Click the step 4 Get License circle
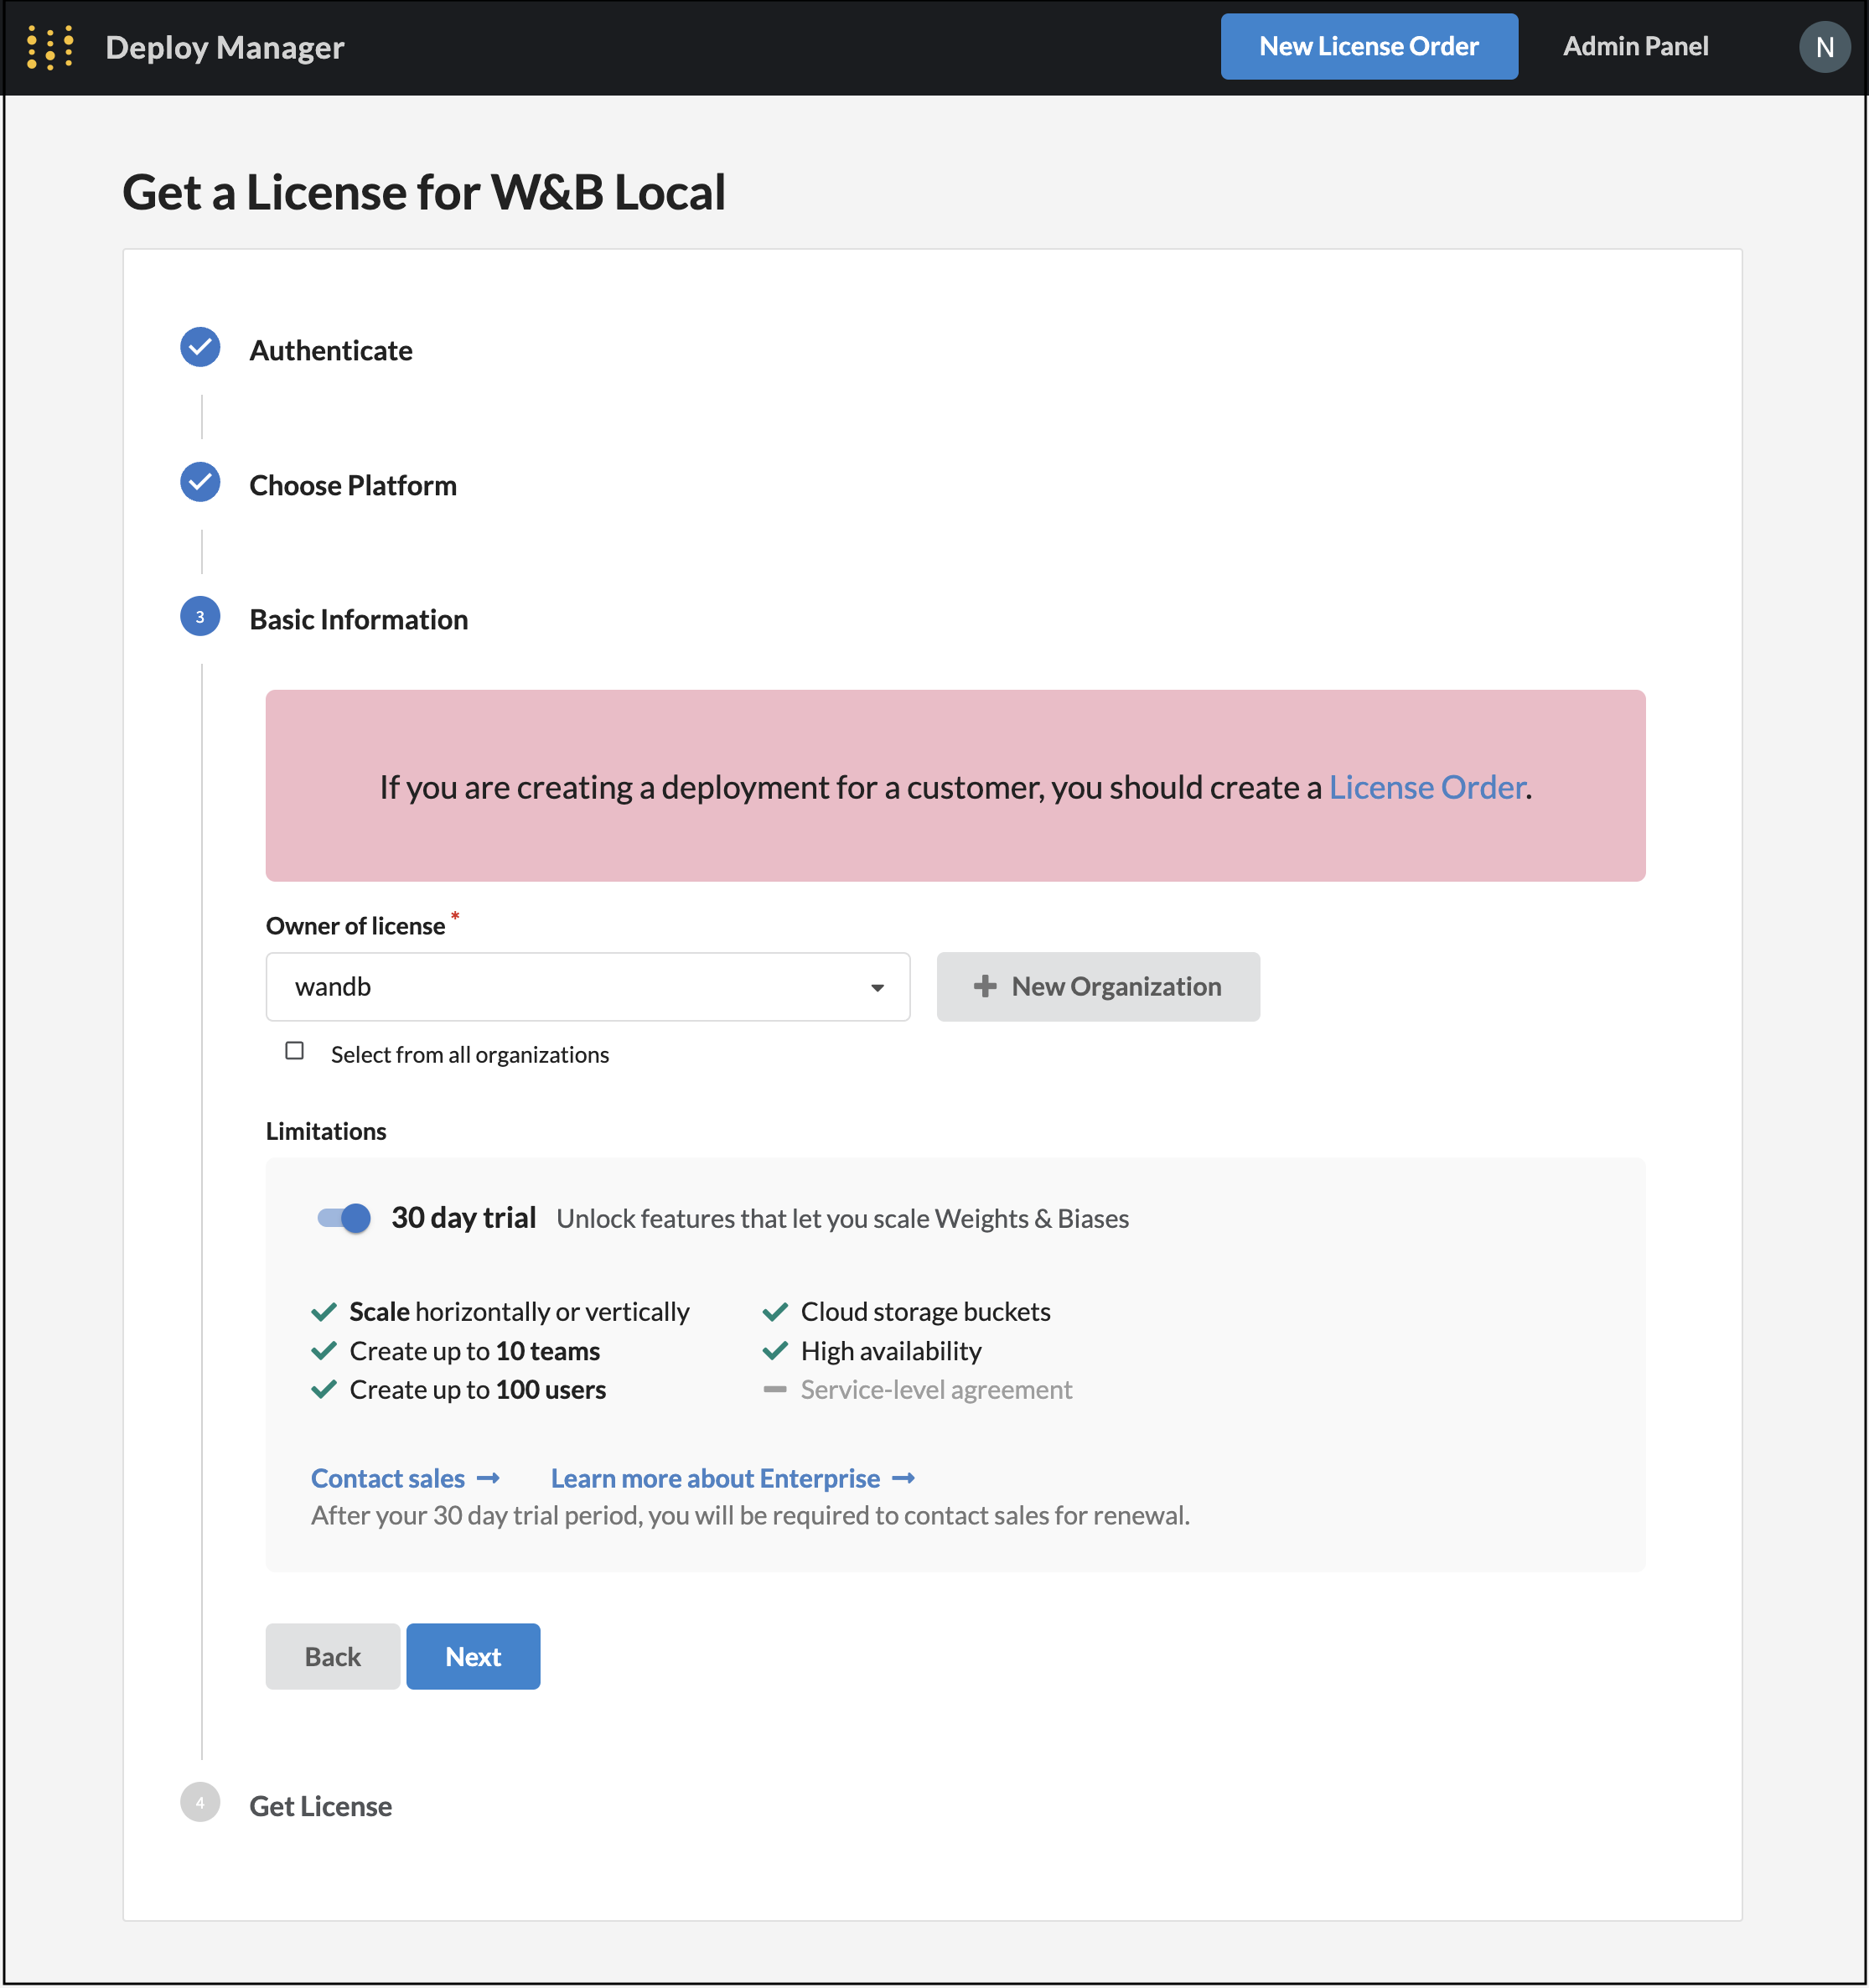1869x1988 pixels. point(200,1802)
